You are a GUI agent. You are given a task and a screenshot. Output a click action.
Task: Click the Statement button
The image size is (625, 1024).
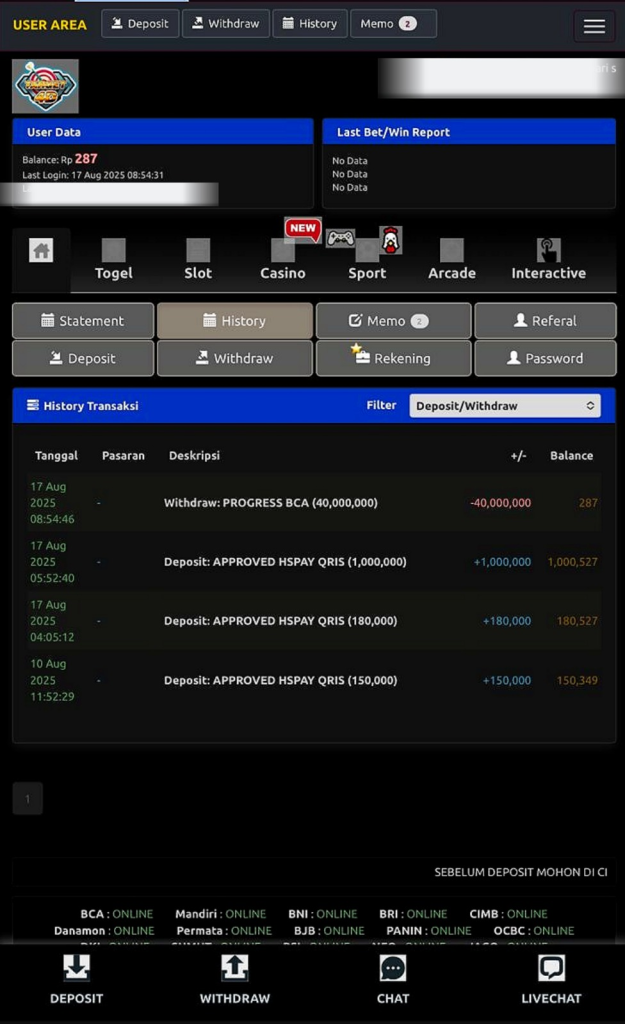pyautogui.click(x=83, y=321)
